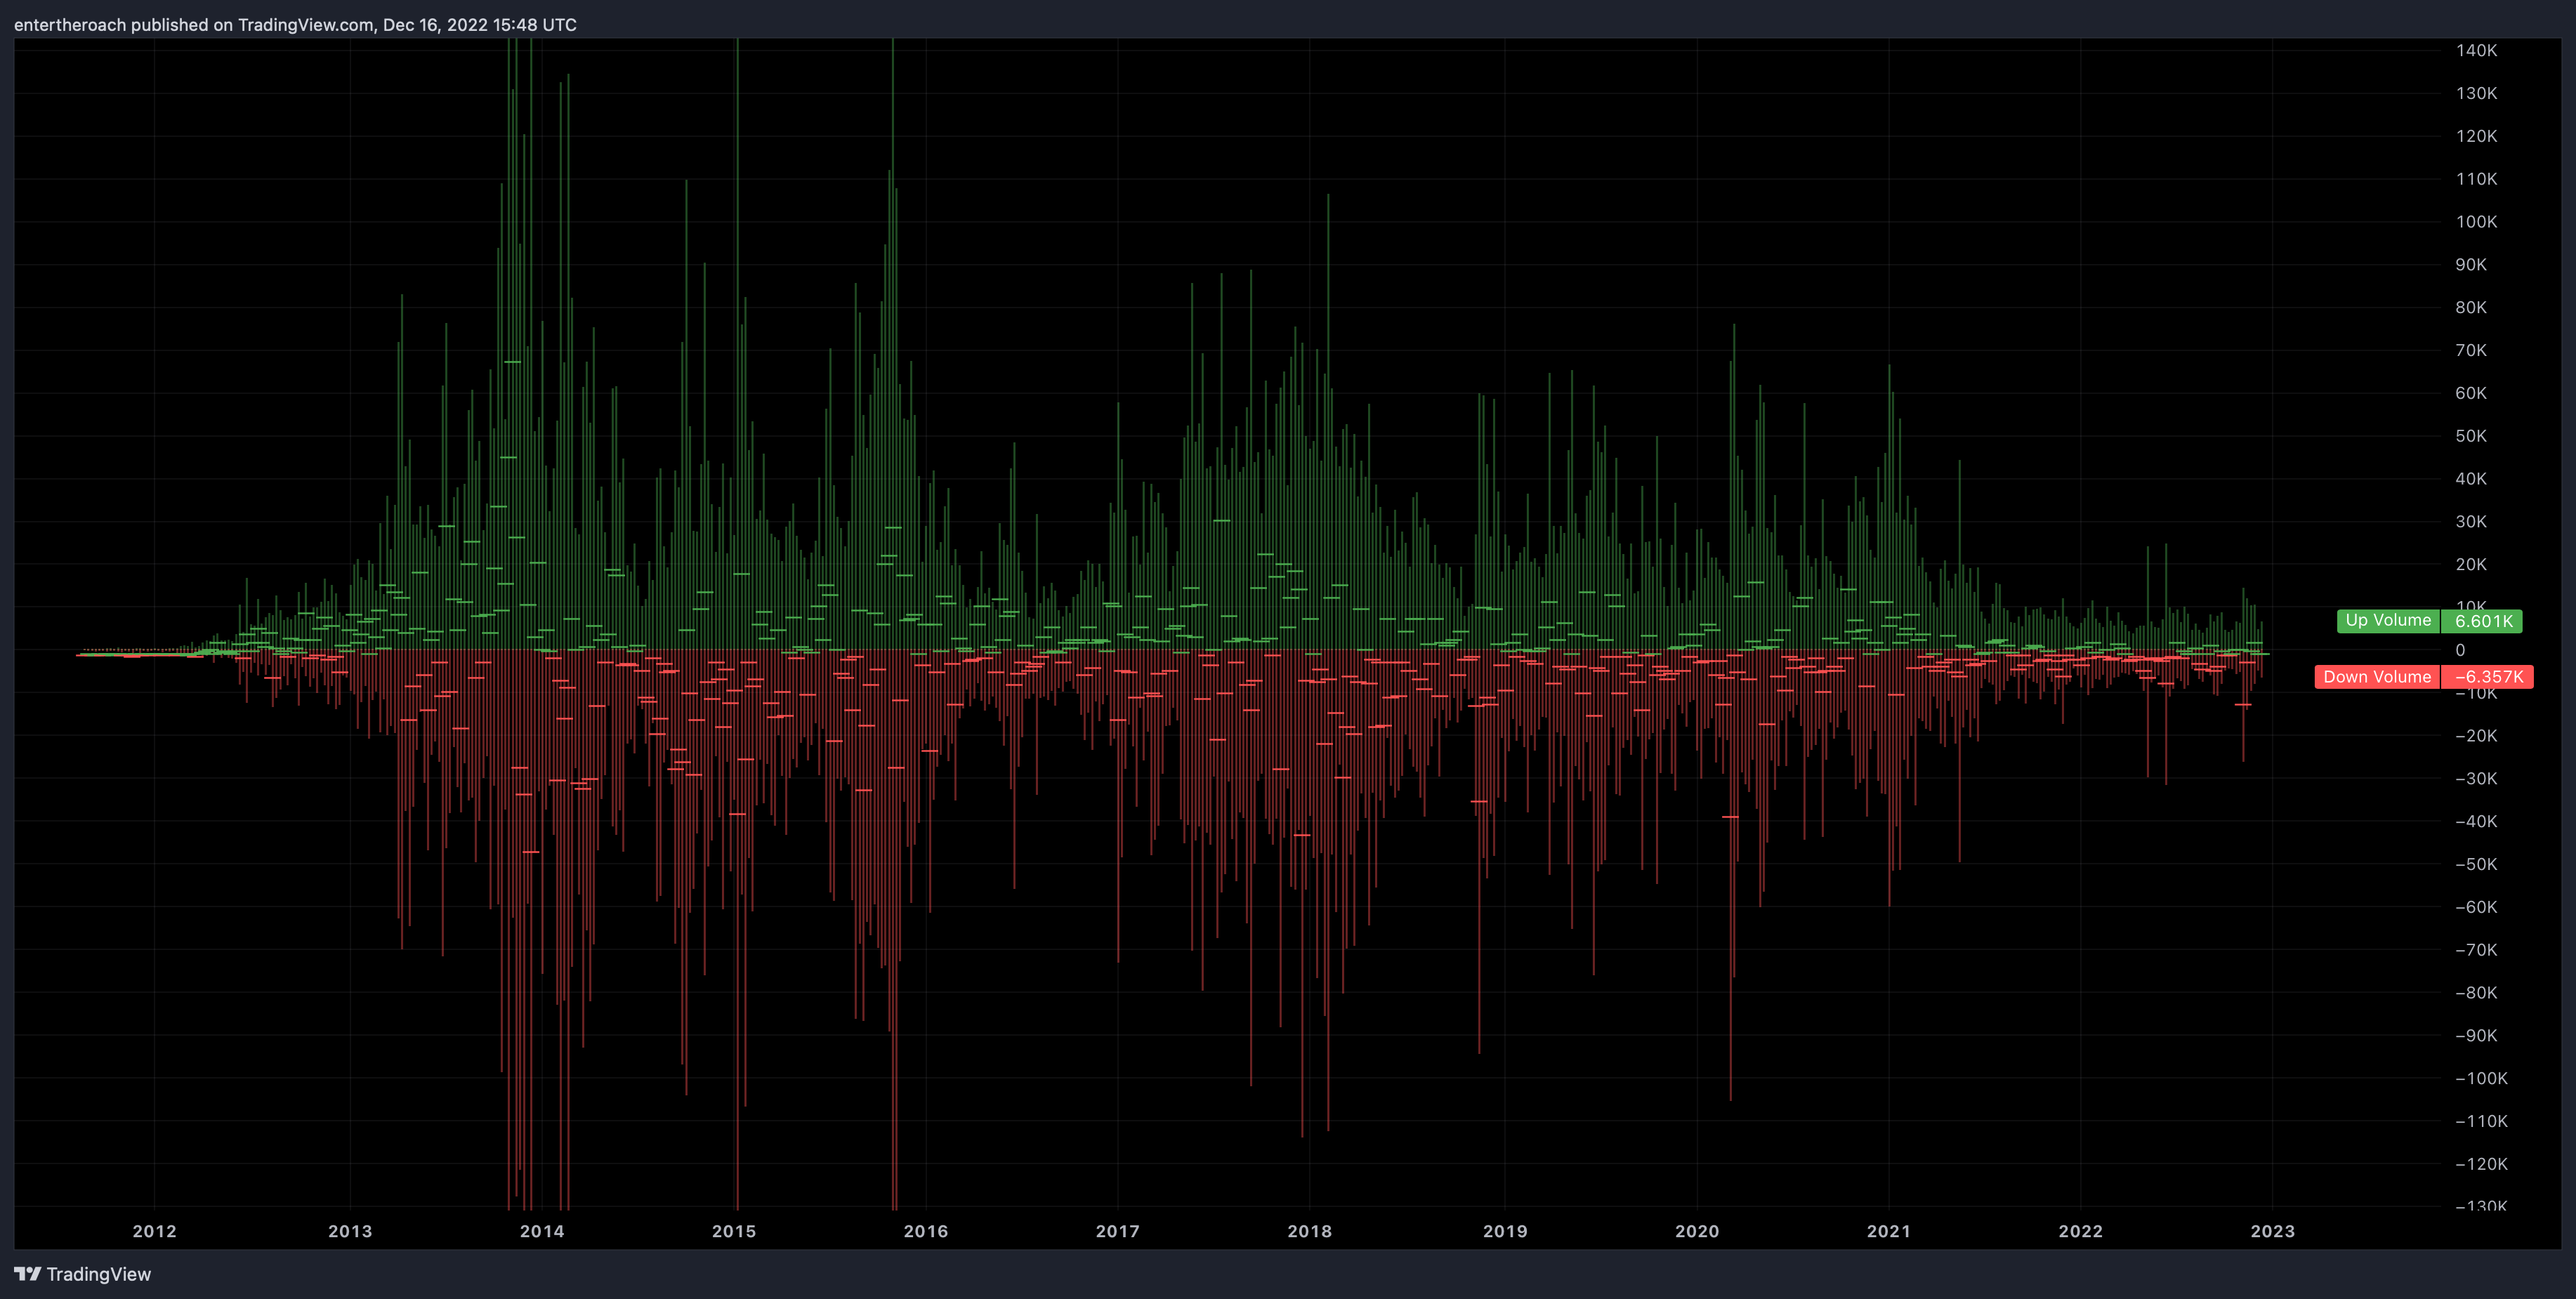Click the 130K positive axis label

2476,93
